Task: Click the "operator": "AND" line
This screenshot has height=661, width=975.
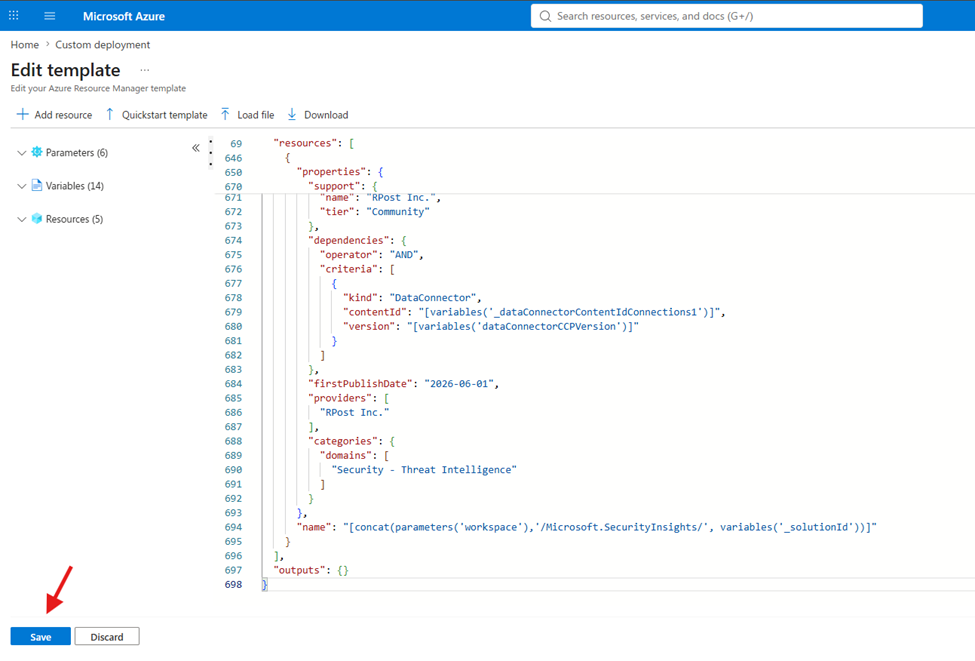Action: (x=371, y=254)
